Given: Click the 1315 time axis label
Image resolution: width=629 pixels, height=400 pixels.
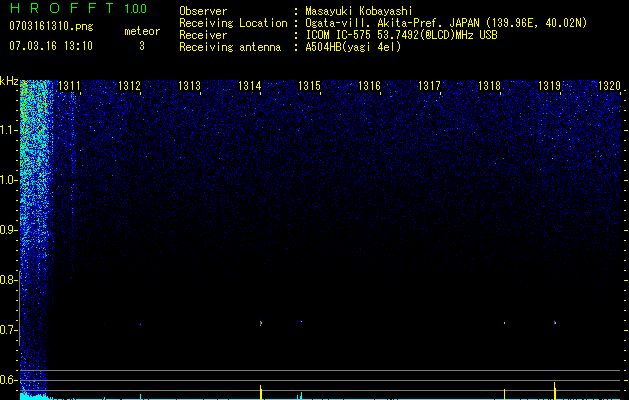Looking at the screenshot, I should tap(309, 86).
